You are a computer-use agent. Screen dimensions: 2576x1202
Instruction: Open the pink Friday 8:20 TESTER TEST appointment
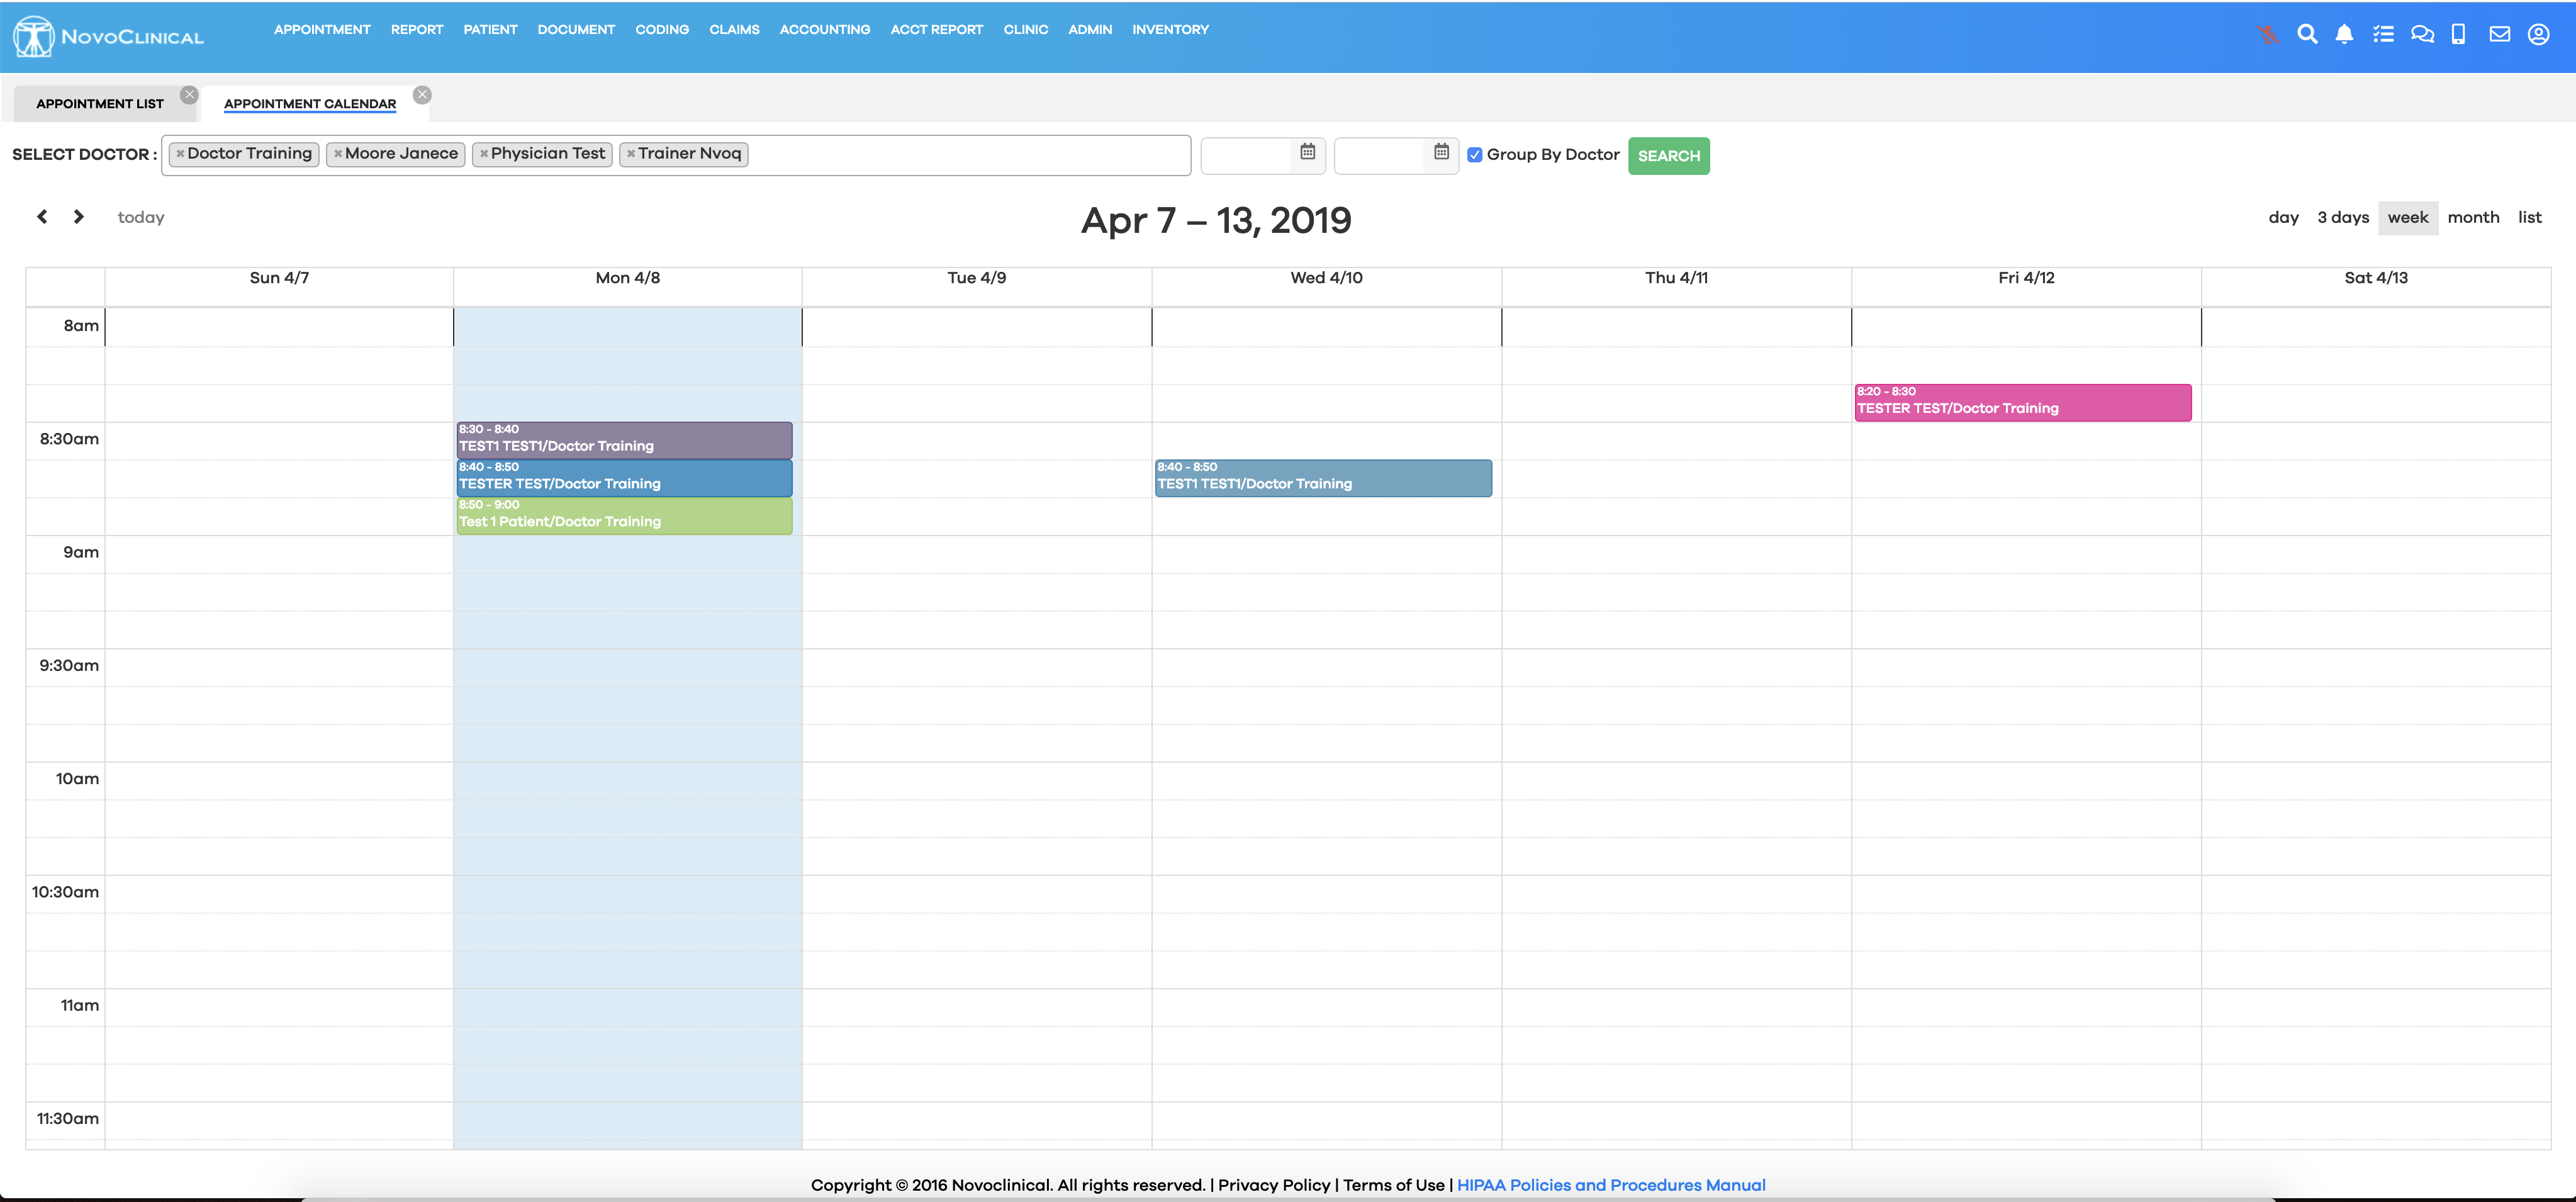(2022, 402)
